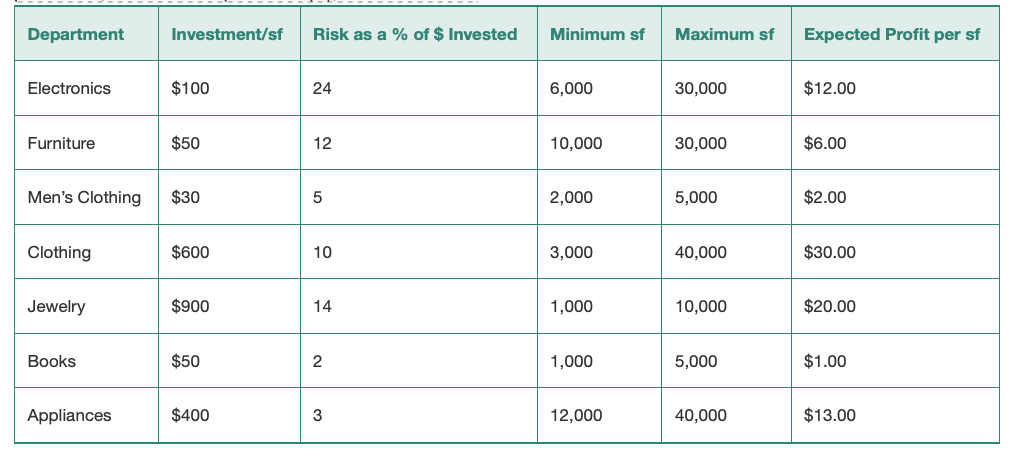
Task: Click the risk value 24
Action: (x=322, y=88)
